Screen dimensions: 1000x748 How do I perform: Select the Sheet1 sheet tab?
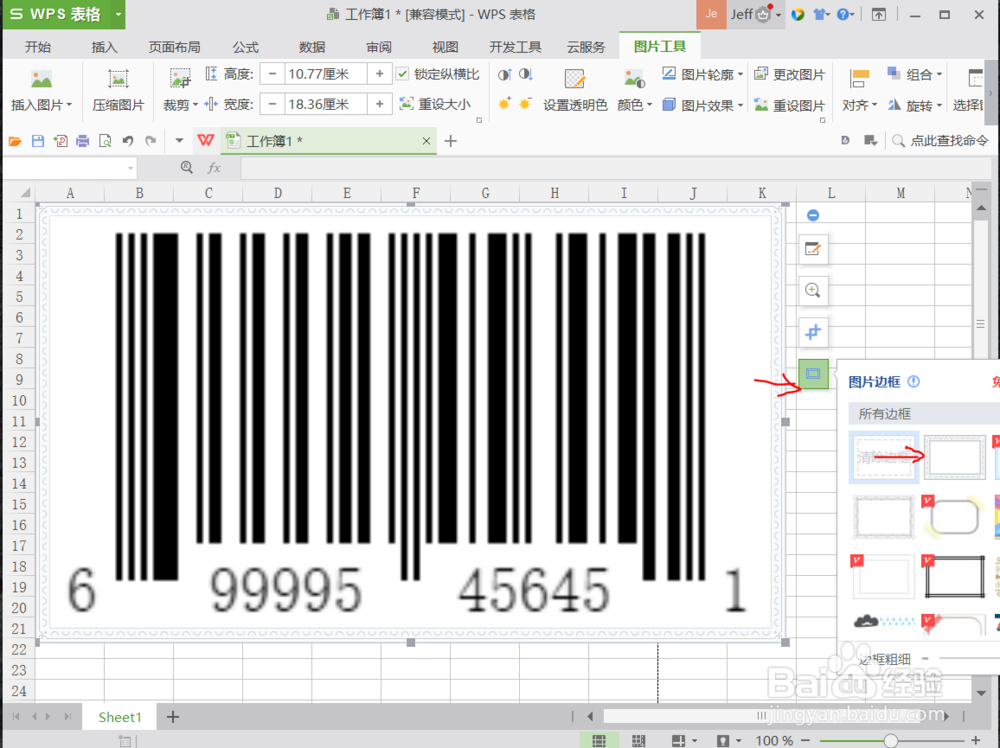tap(120, 717)
